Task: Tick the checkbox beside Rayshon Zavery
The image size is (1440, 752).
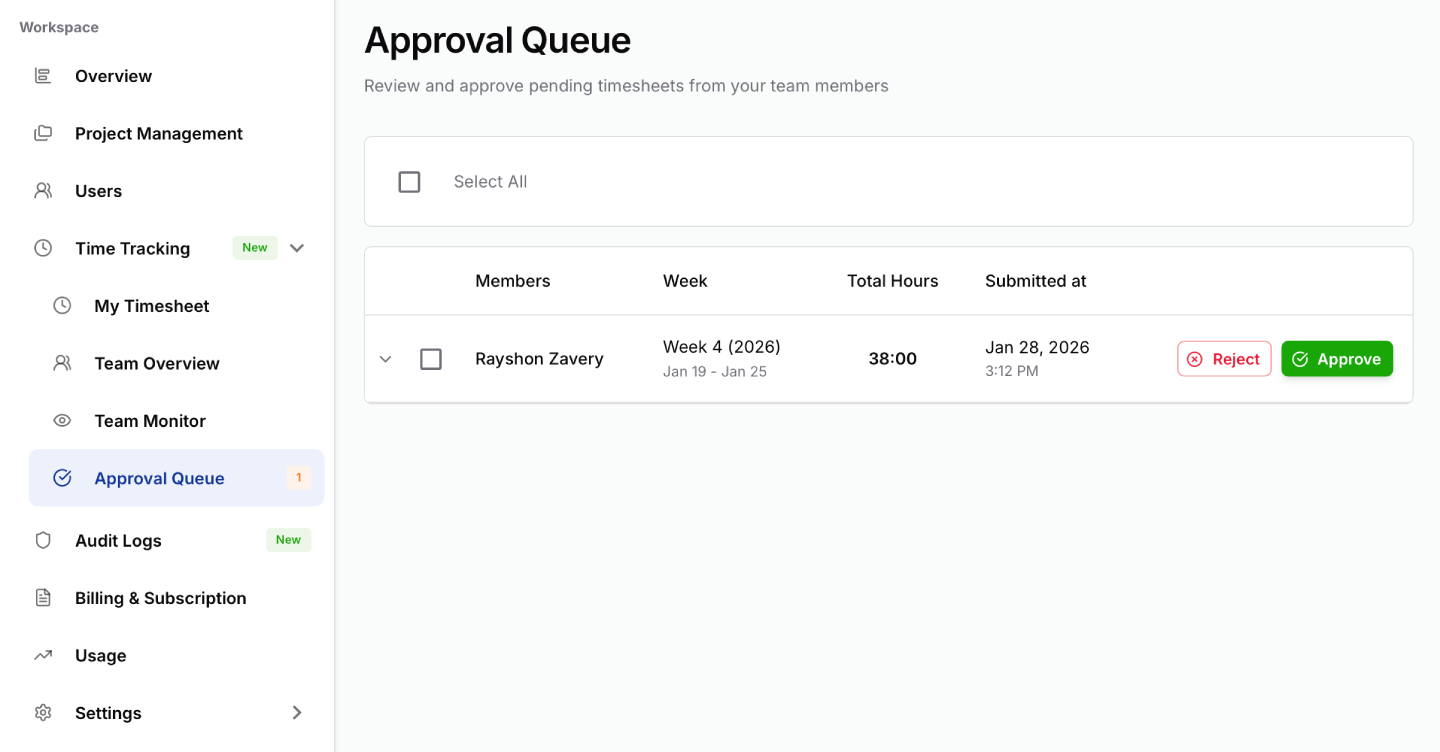Action: [x=431, y=358]
